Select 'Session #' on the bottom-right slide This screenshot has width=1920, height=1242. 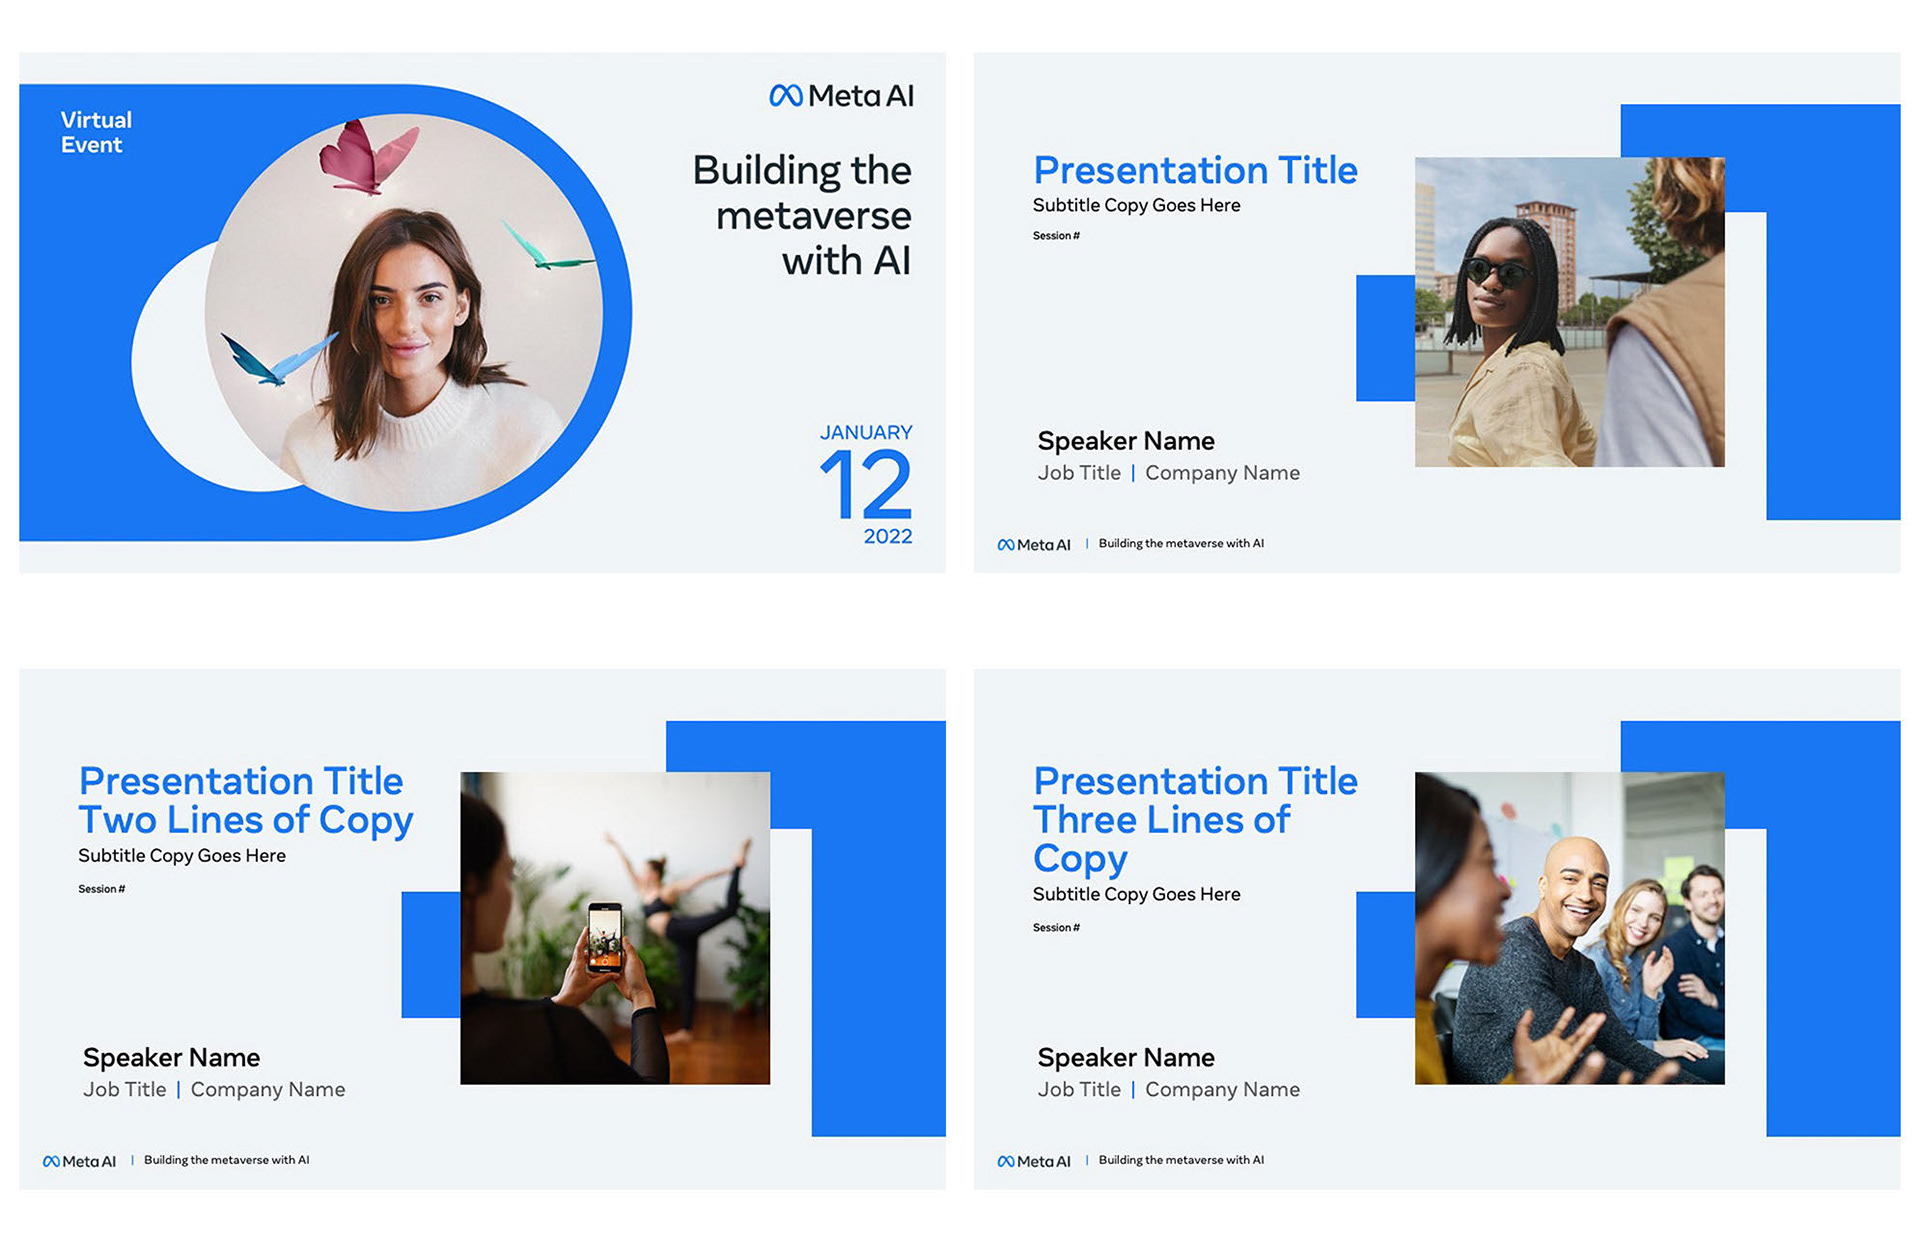click(1056, 928)
